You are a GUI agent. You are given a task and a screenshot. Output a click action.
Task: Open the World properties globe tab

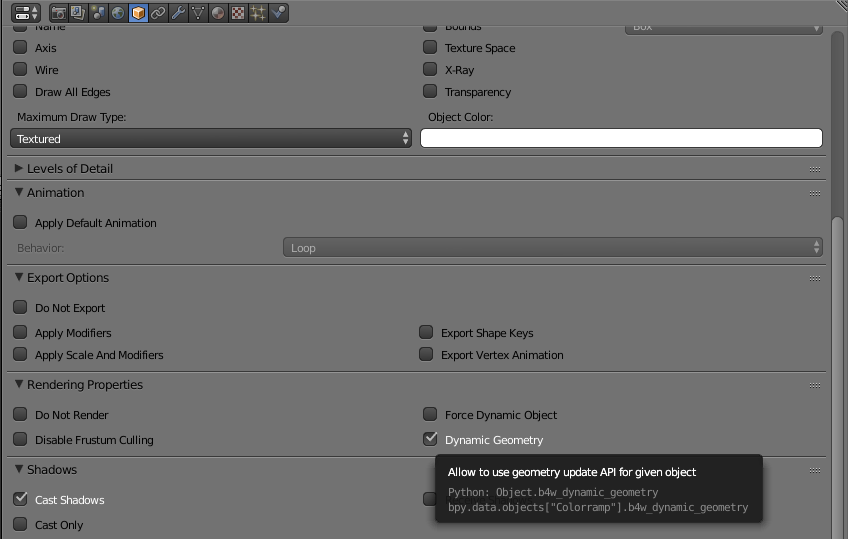pos(119,13)
